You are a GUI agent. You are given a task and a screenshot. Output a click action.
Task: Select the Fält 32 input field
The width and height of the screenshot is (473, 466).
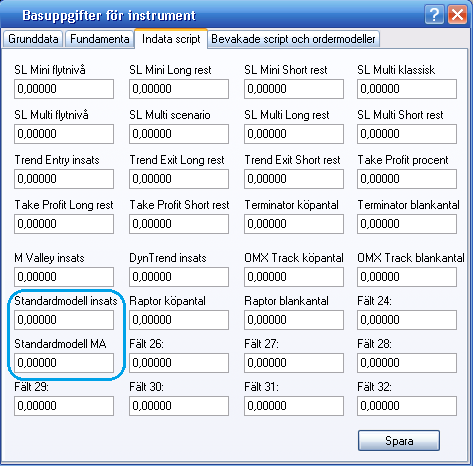(x=407, y=406)
